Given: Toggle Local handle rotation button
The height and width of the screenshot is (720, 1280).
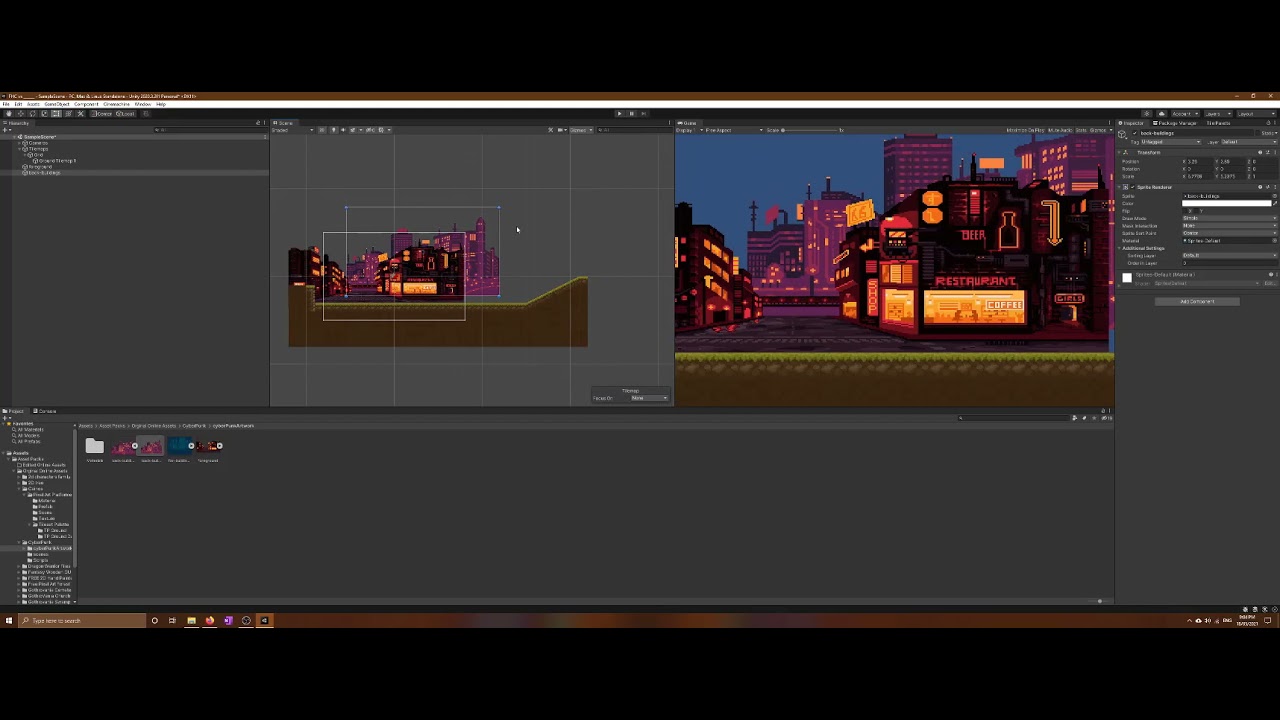Looking at the screenshot, I should (x=125, y=113).
